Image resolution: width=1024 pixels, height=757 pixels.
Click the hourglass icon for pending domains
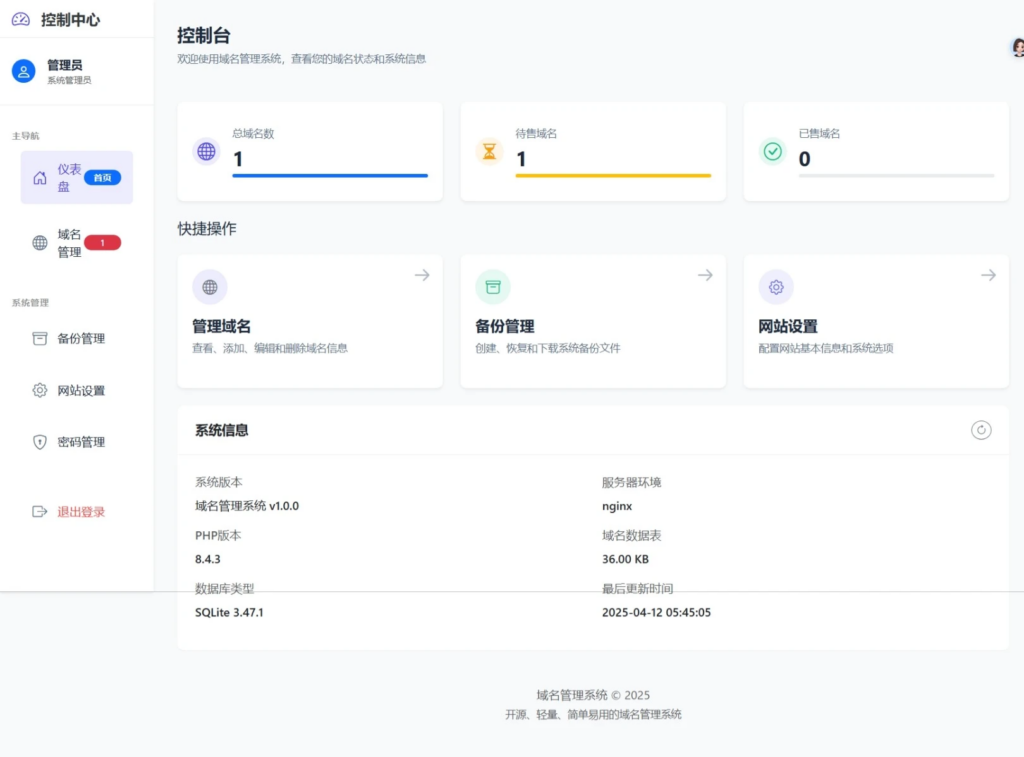coord(489,151)
